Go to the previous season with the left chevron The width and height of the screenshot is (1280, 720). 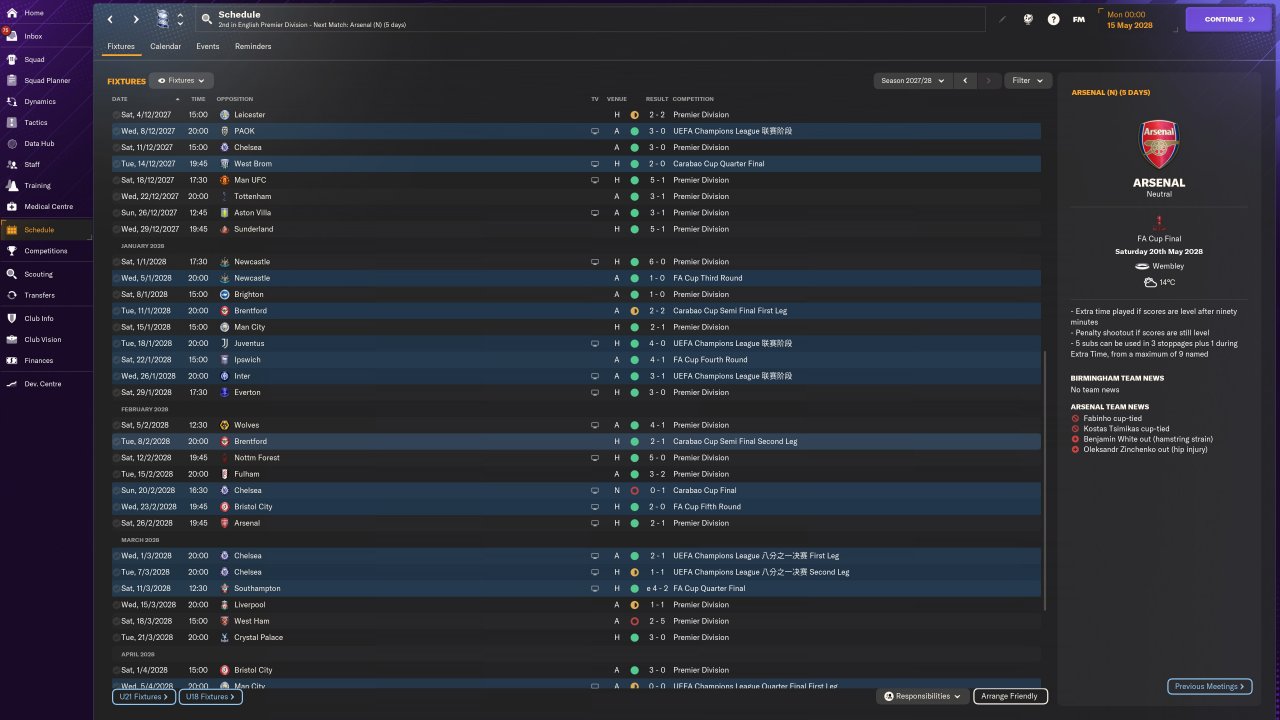(x=965, y=80)
